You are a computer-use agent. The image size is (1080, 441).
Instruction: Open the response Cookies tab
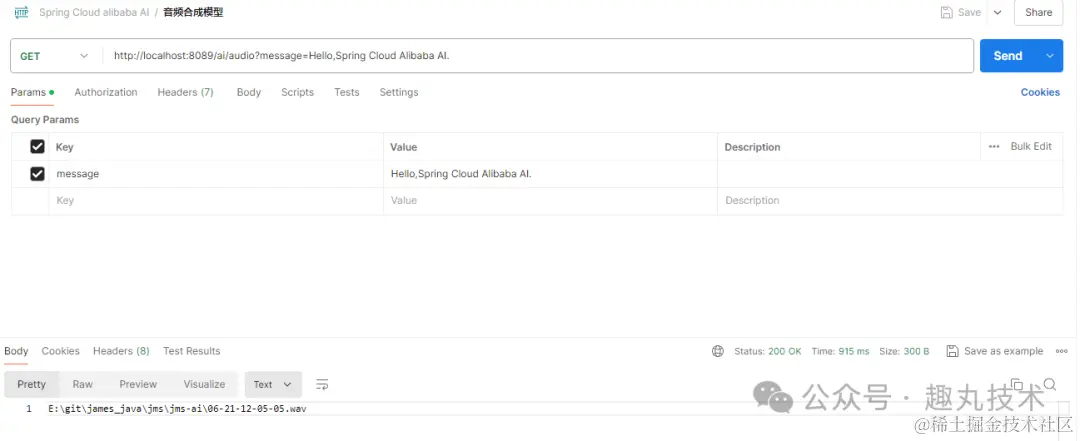click(61, 351)
